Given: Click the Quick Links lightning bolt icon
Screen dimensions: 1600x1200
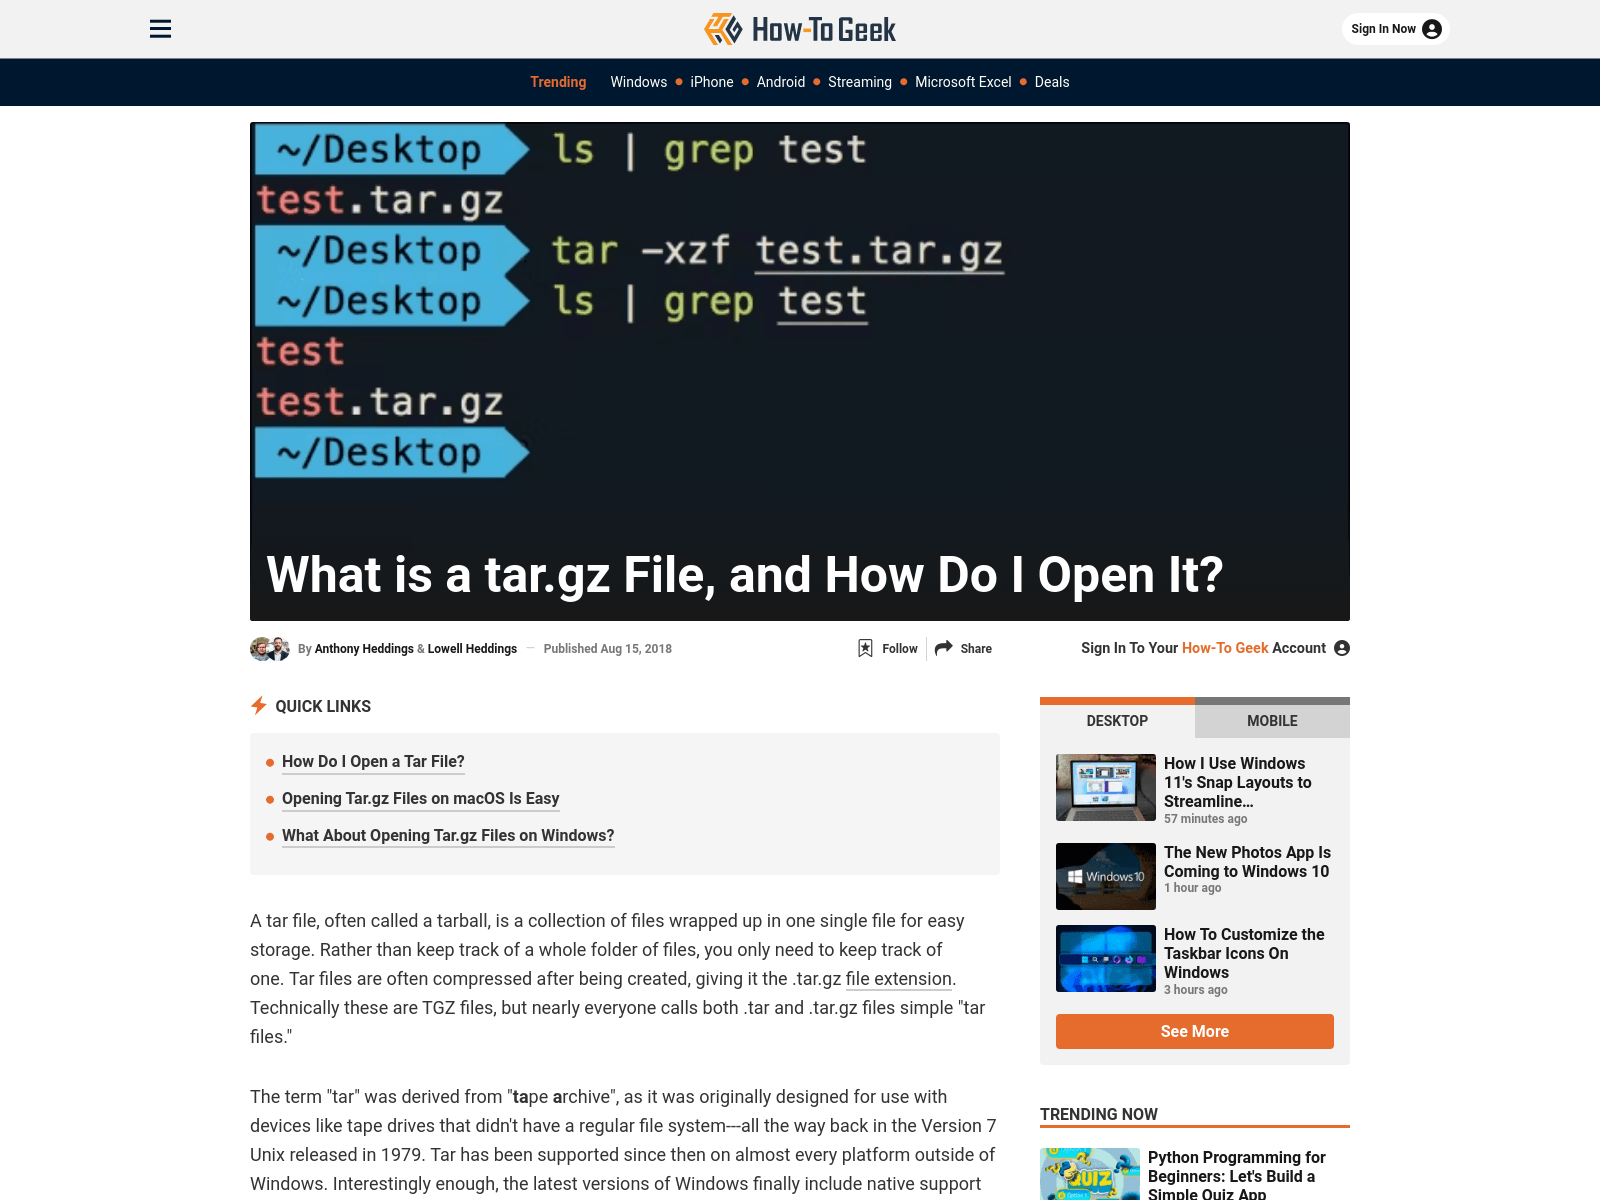Looking at the screenshot, I should (x=259, y=706).
